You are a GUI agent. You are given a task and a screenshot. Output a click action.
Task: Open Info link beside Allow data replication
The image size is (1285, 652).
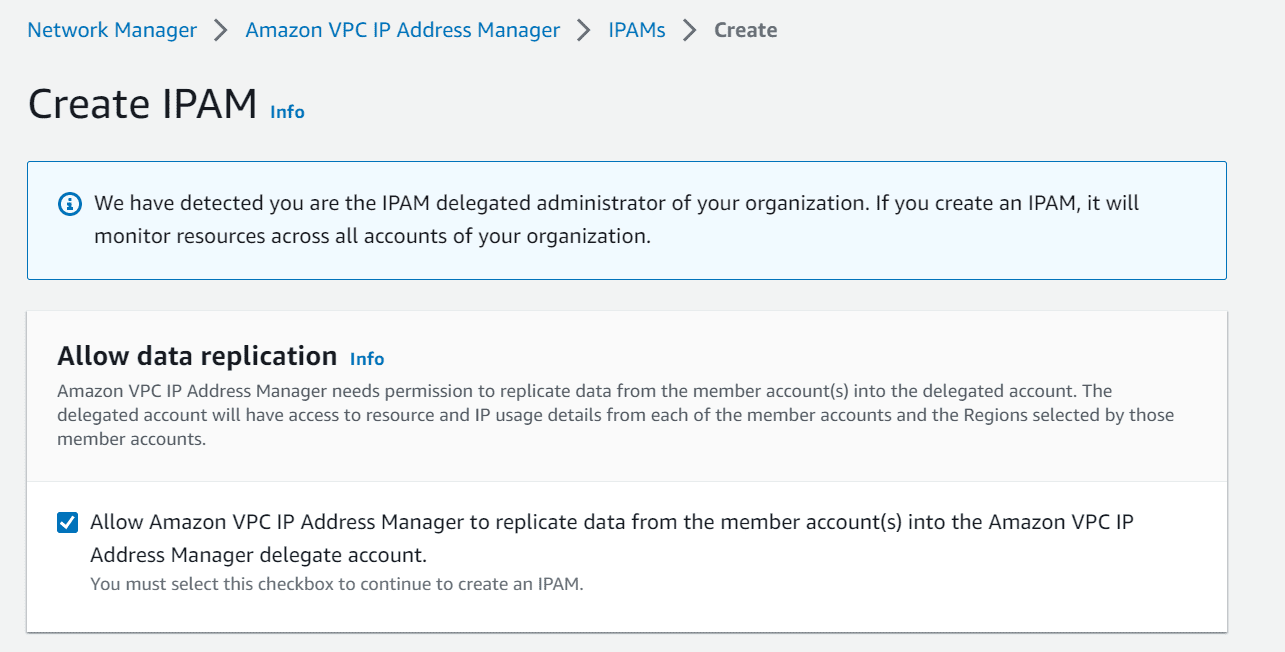pos(367,359)
